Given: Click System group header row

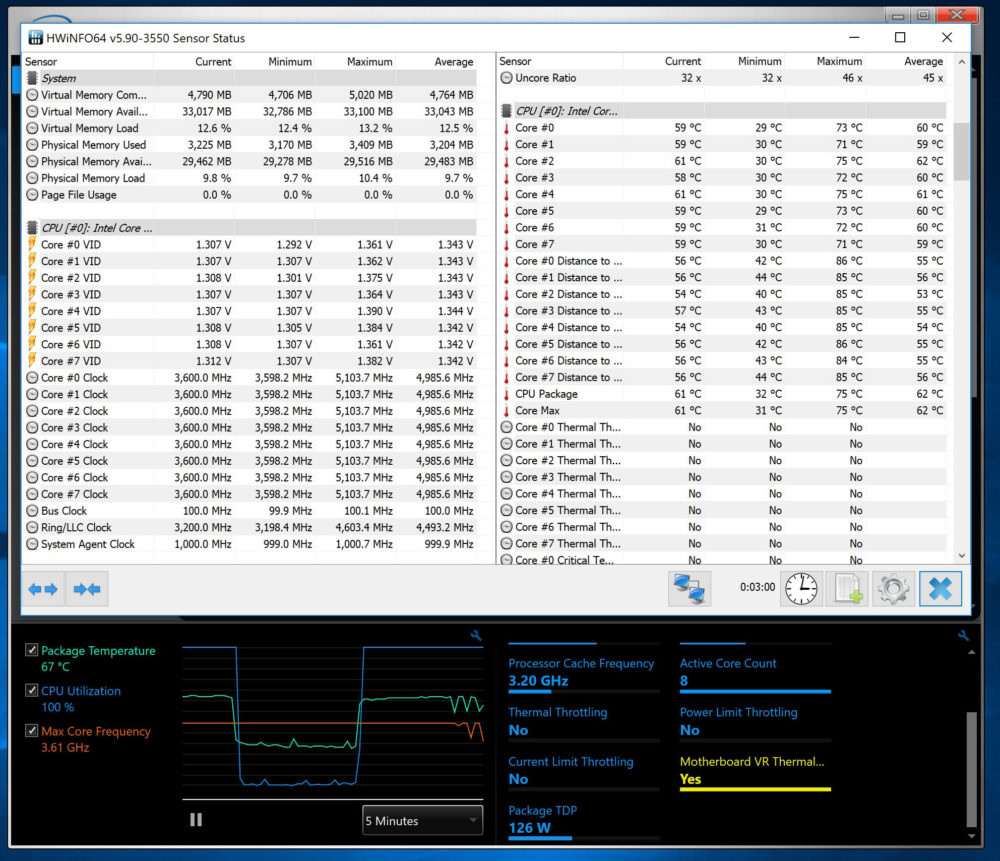Looking at the screenshot, I should coord(250,78).
